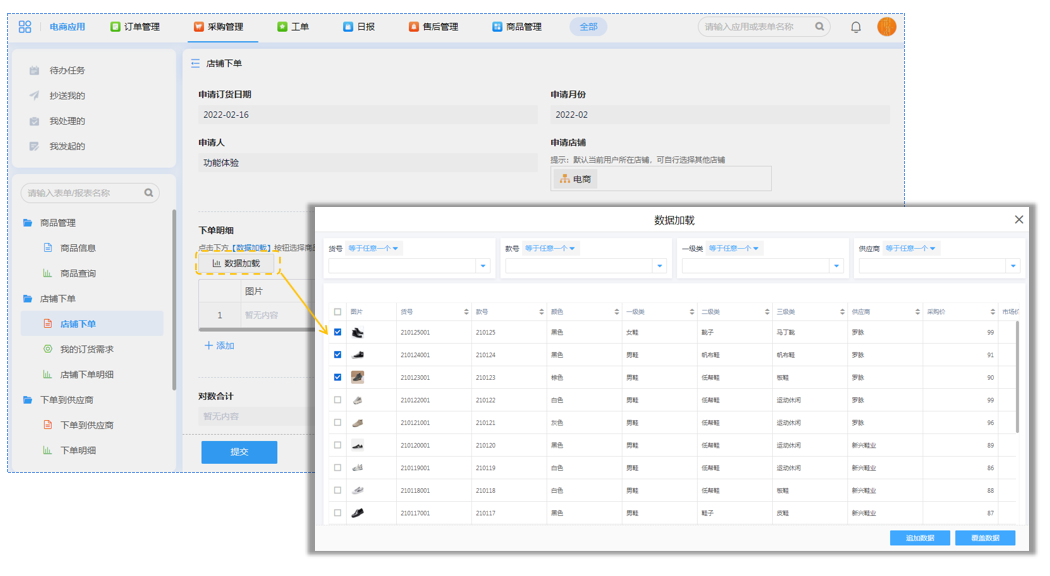The image size is (1050, 576).
Task: Uncheck the row with 货号 210125001
Action: click(338, 333)
